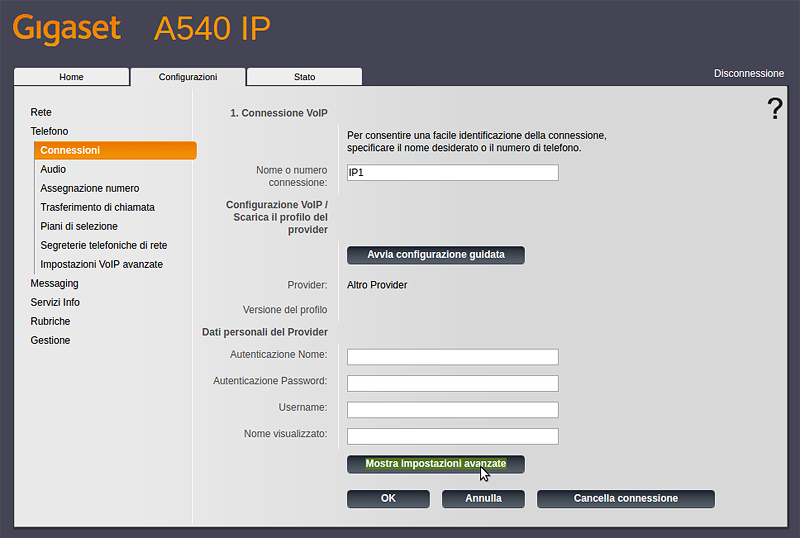The image size is (800, 538).
Task: Click the Gigaset logo
Action: pos(67,29)
